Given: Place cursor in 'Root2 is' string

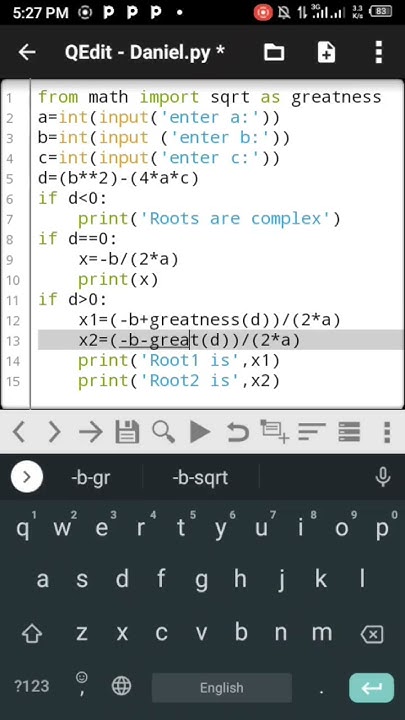Looking at the screenshot, I should [x=190, y=381].
